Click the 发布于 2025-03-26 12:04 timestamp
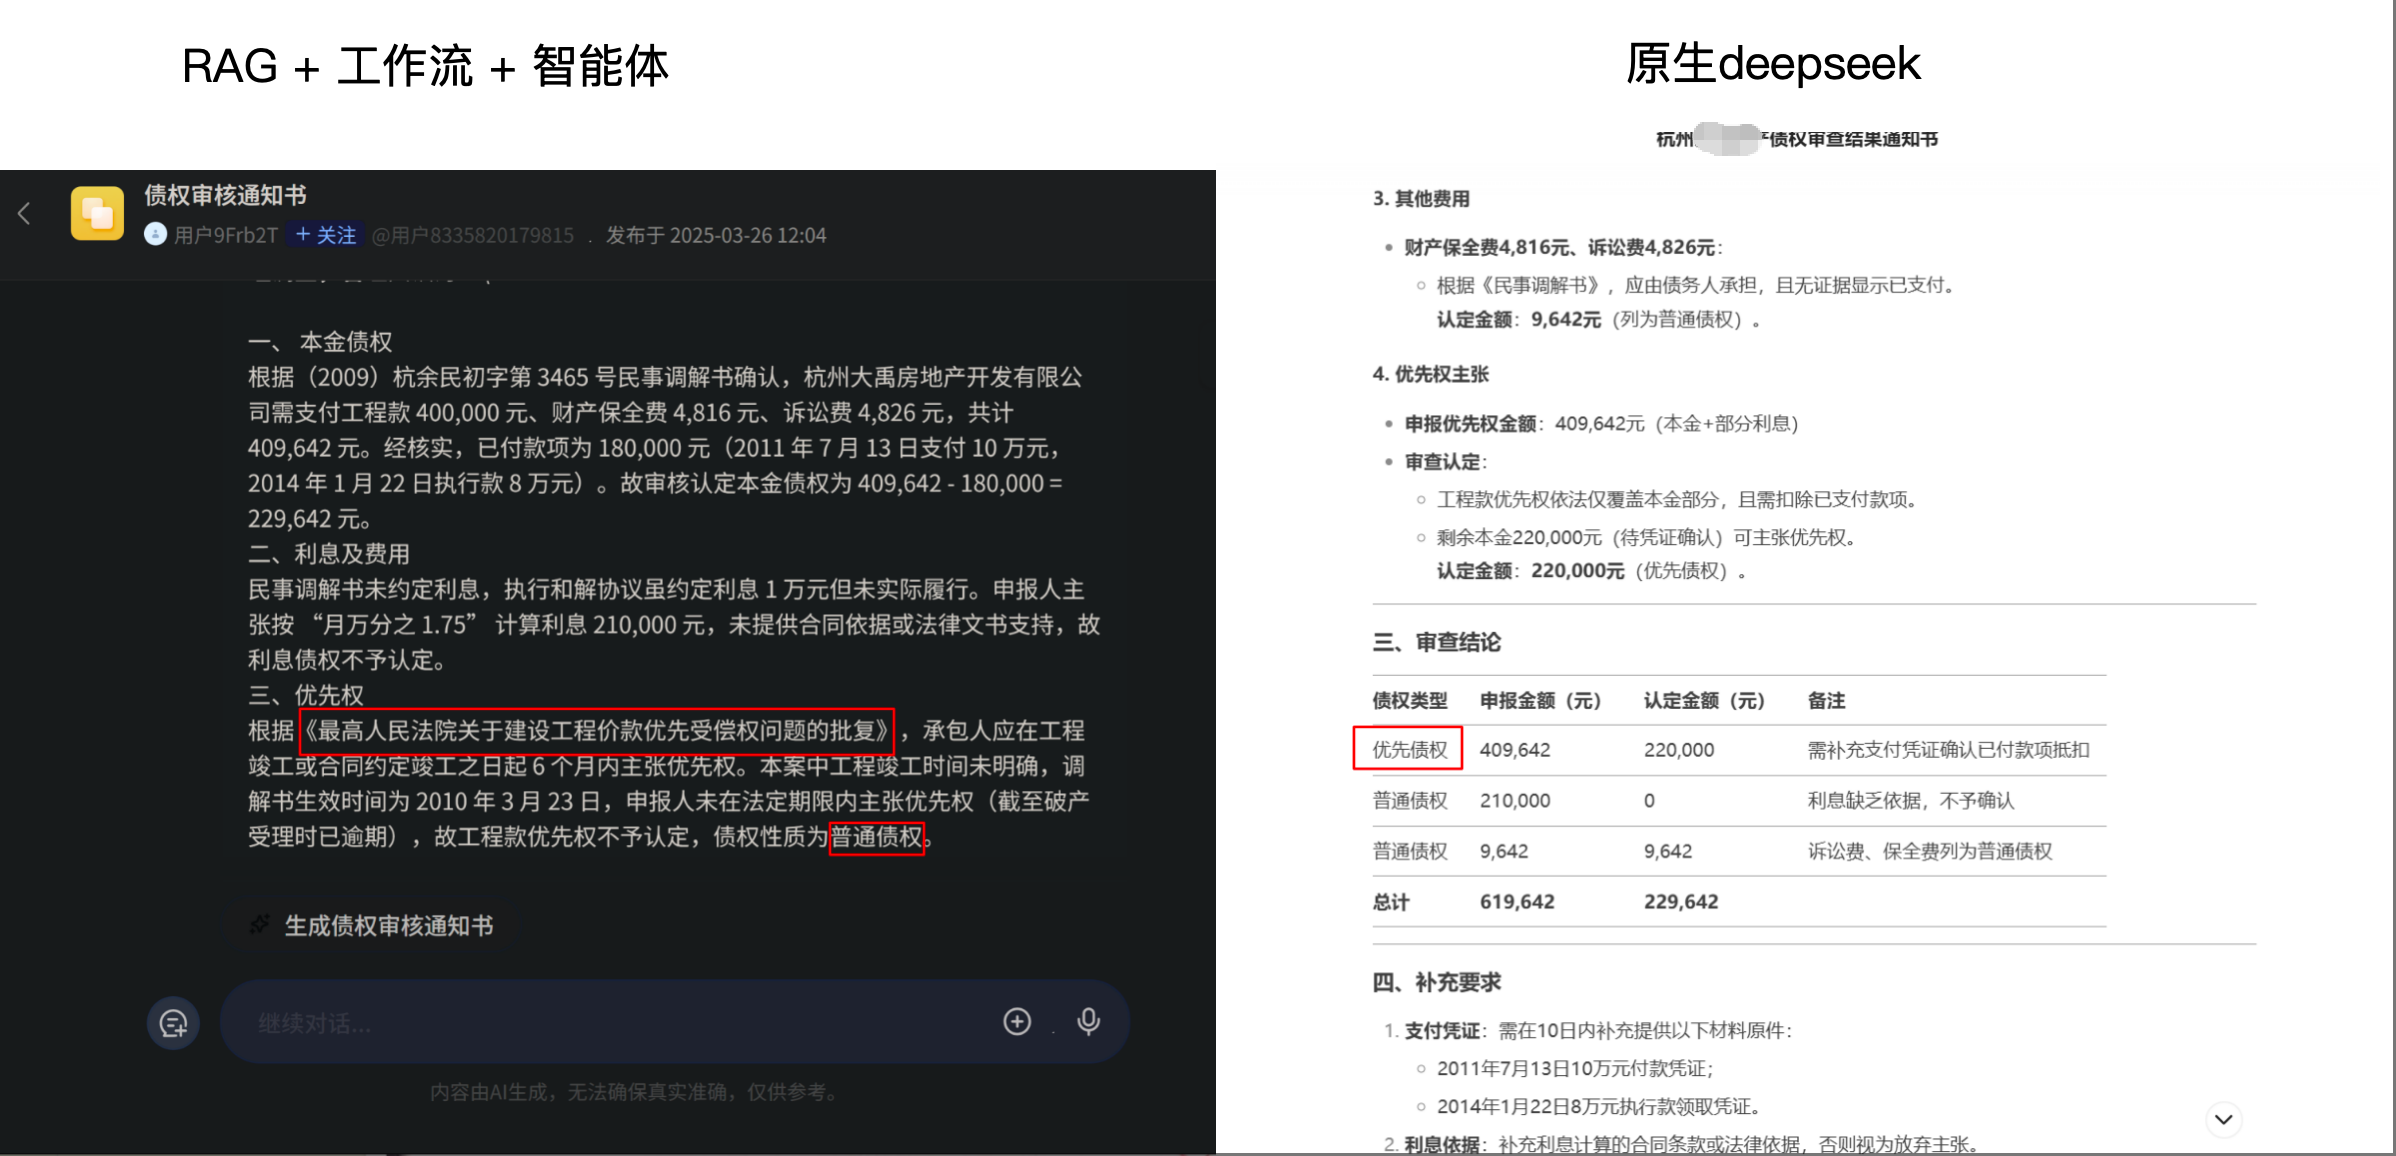 coord(716,235)
